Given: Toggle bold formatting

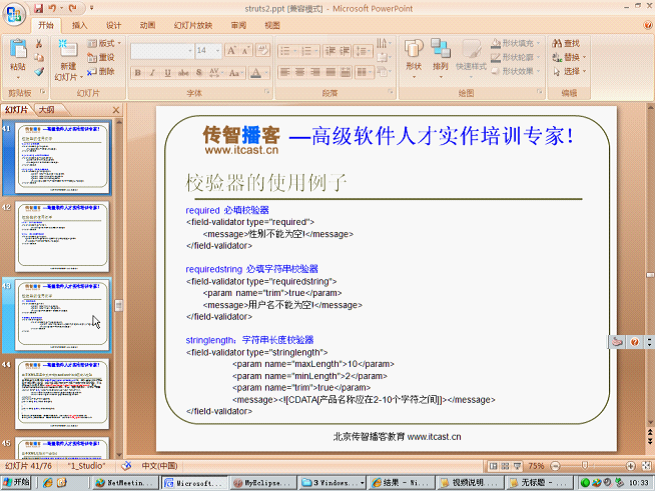Looking at the screenshot, I should point(137,73).
